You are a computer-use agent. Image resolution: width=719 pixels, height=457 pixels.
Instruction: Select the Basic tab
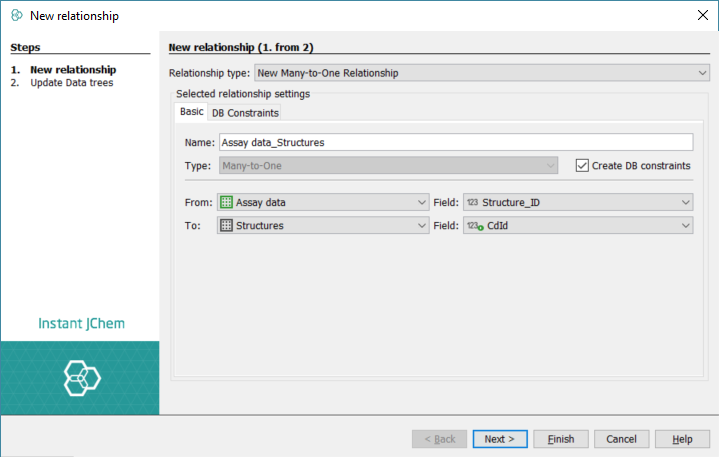(191, 112)
